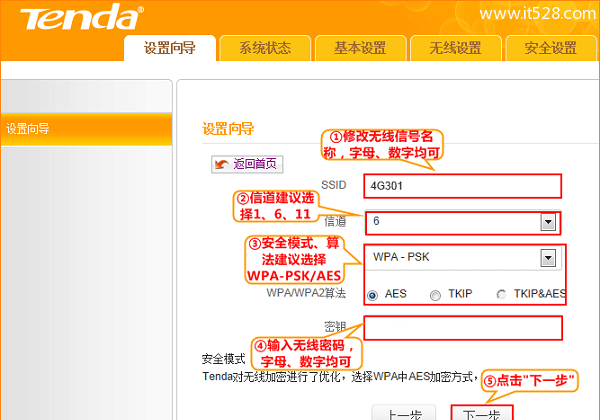Select the TKIP&AES radio button
Image resolution: width=600 pixels, height=420 pixels.
pos(501,294)
